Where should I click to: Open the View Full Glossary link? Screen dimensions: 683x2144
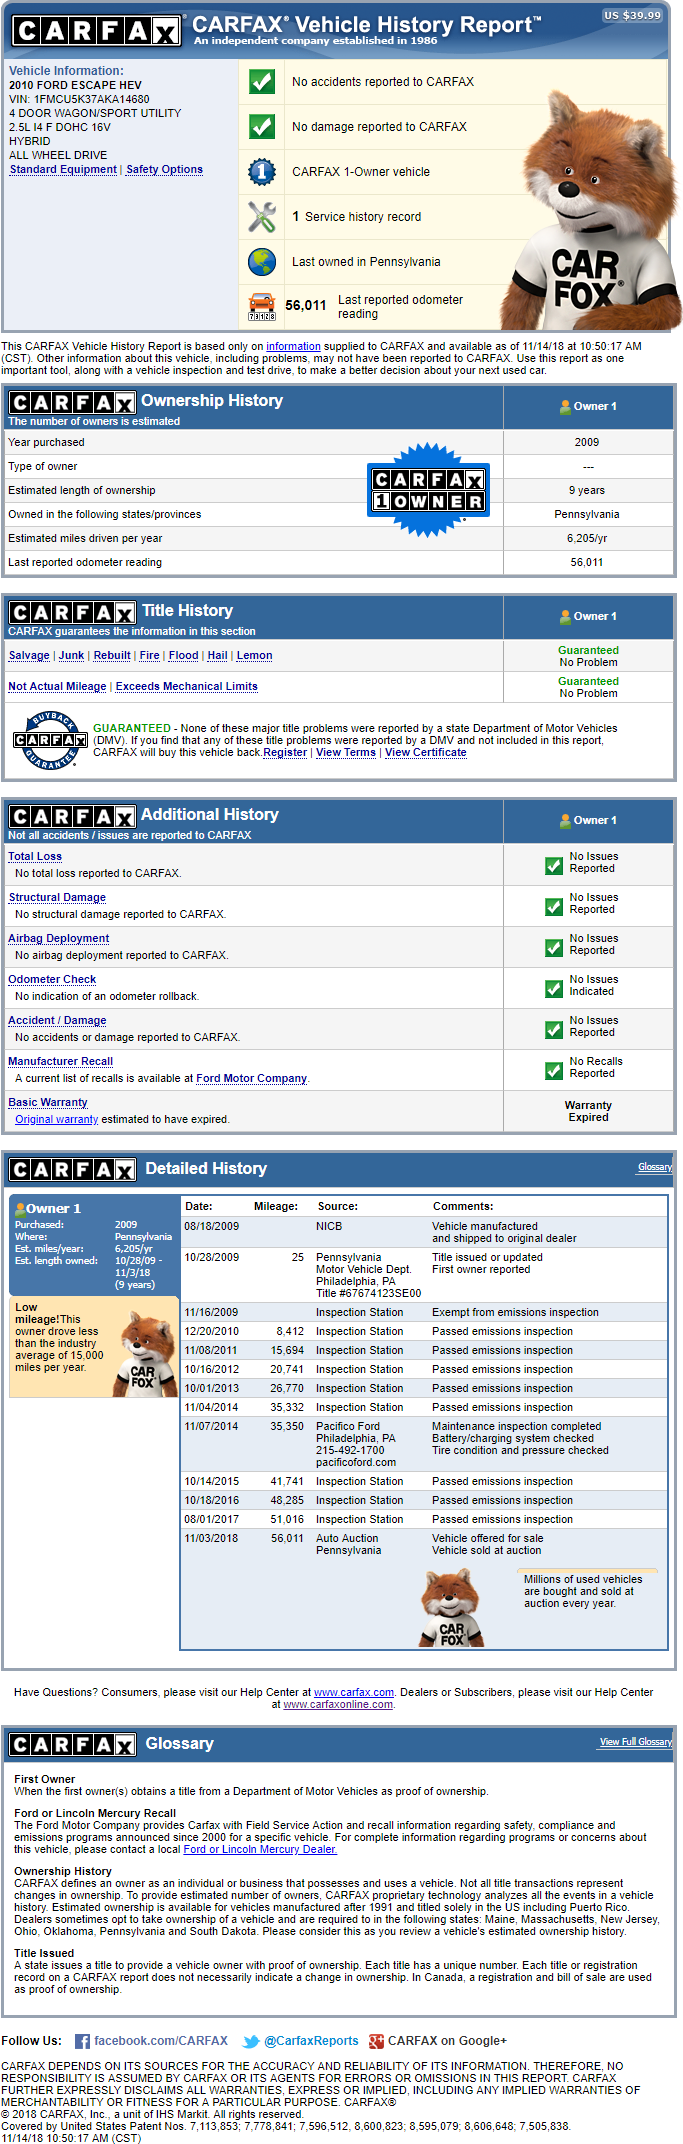636,1742
